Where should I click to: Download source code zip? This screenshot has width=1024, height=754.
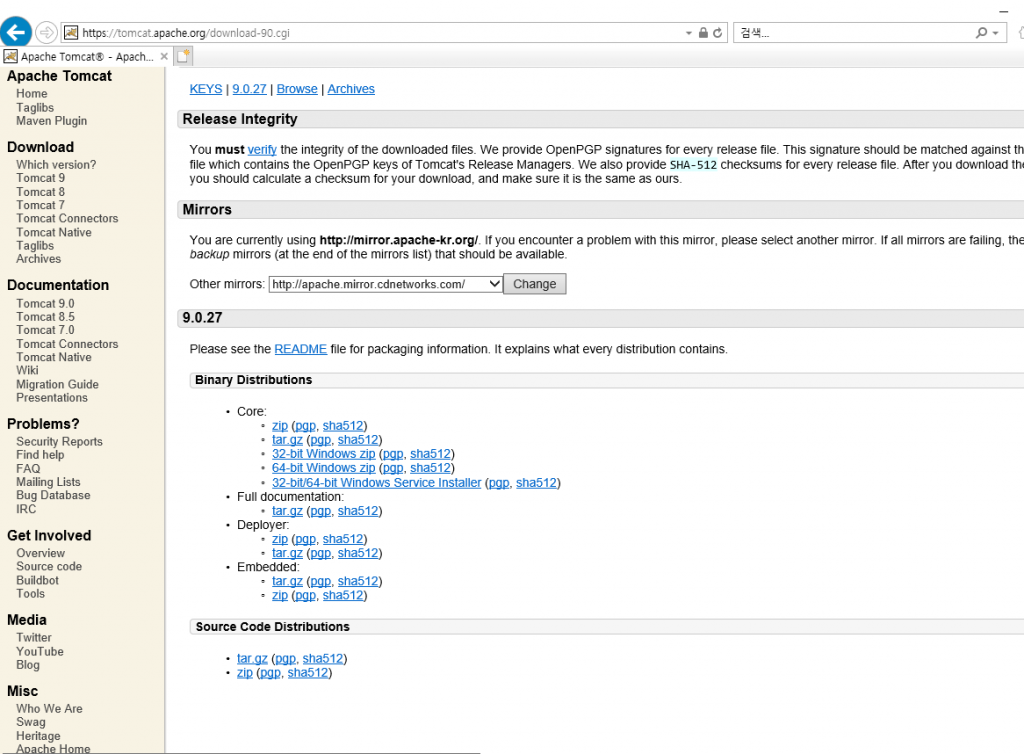pyautogui.click(x=245, y=672)
